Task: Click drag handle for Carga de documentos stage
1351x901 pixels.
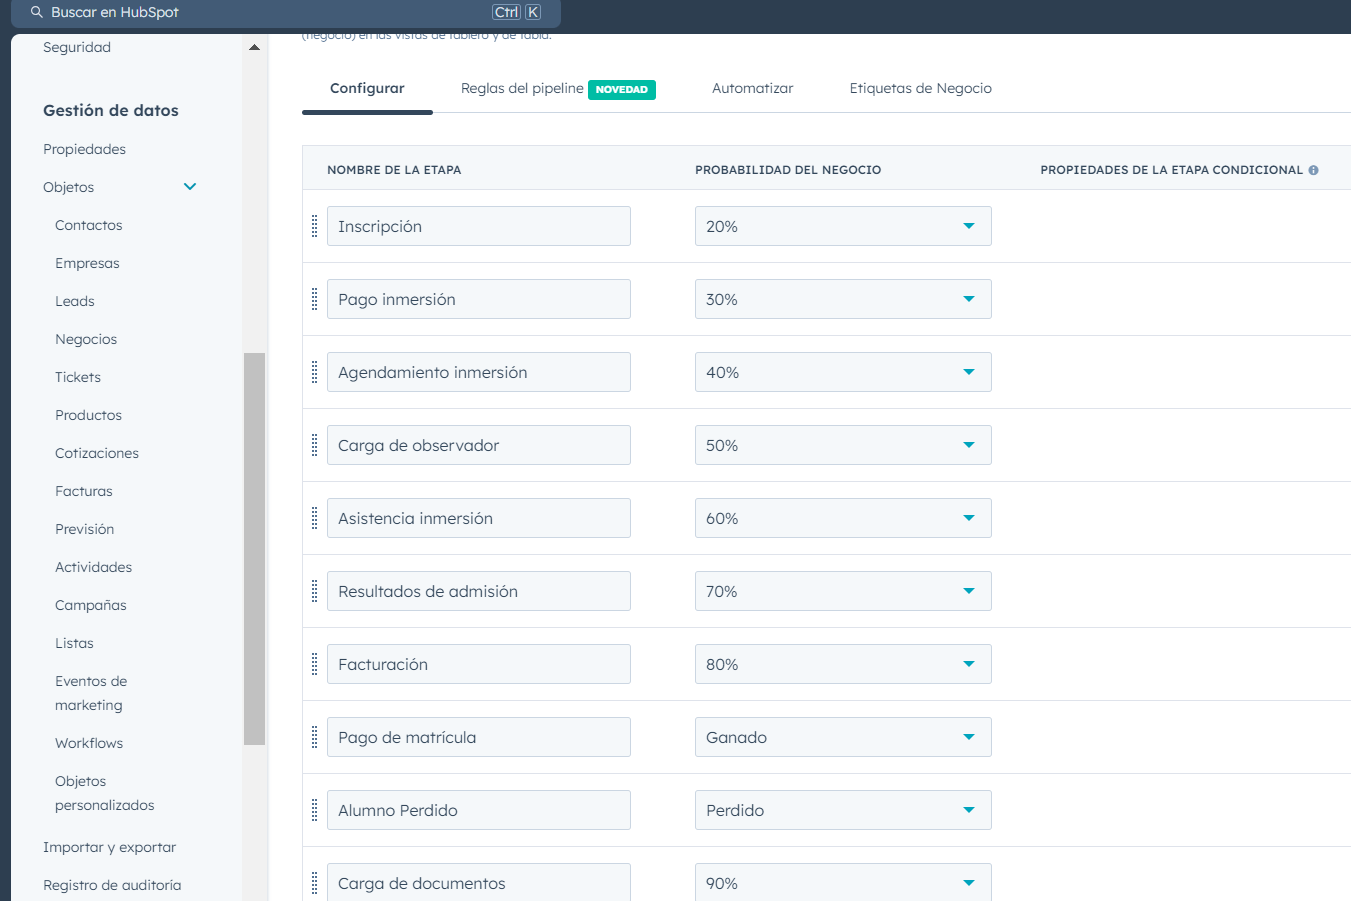Action: (314, 883)
